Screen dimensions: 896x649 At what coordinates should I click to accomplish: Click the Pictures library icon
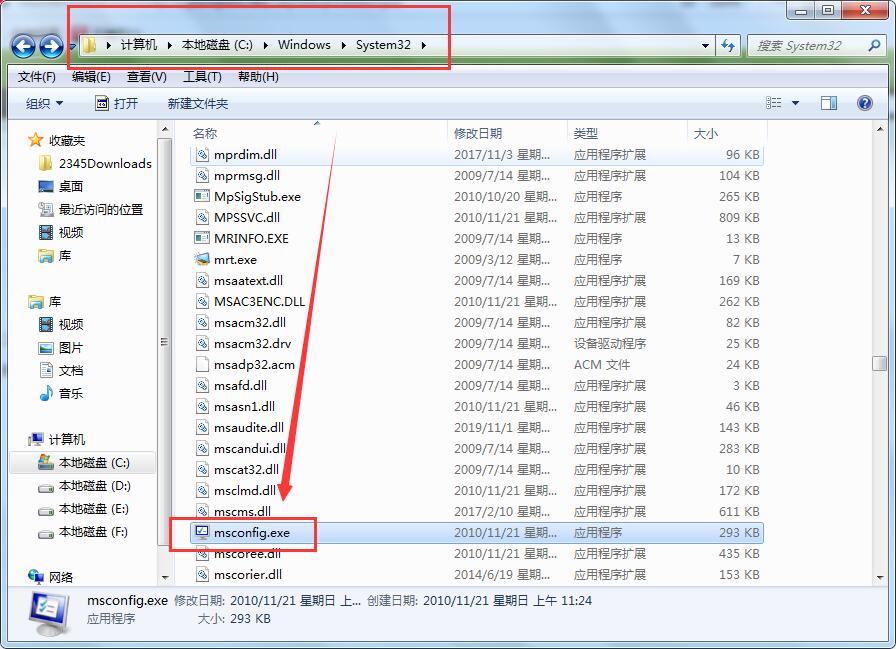tap(46, 347)
